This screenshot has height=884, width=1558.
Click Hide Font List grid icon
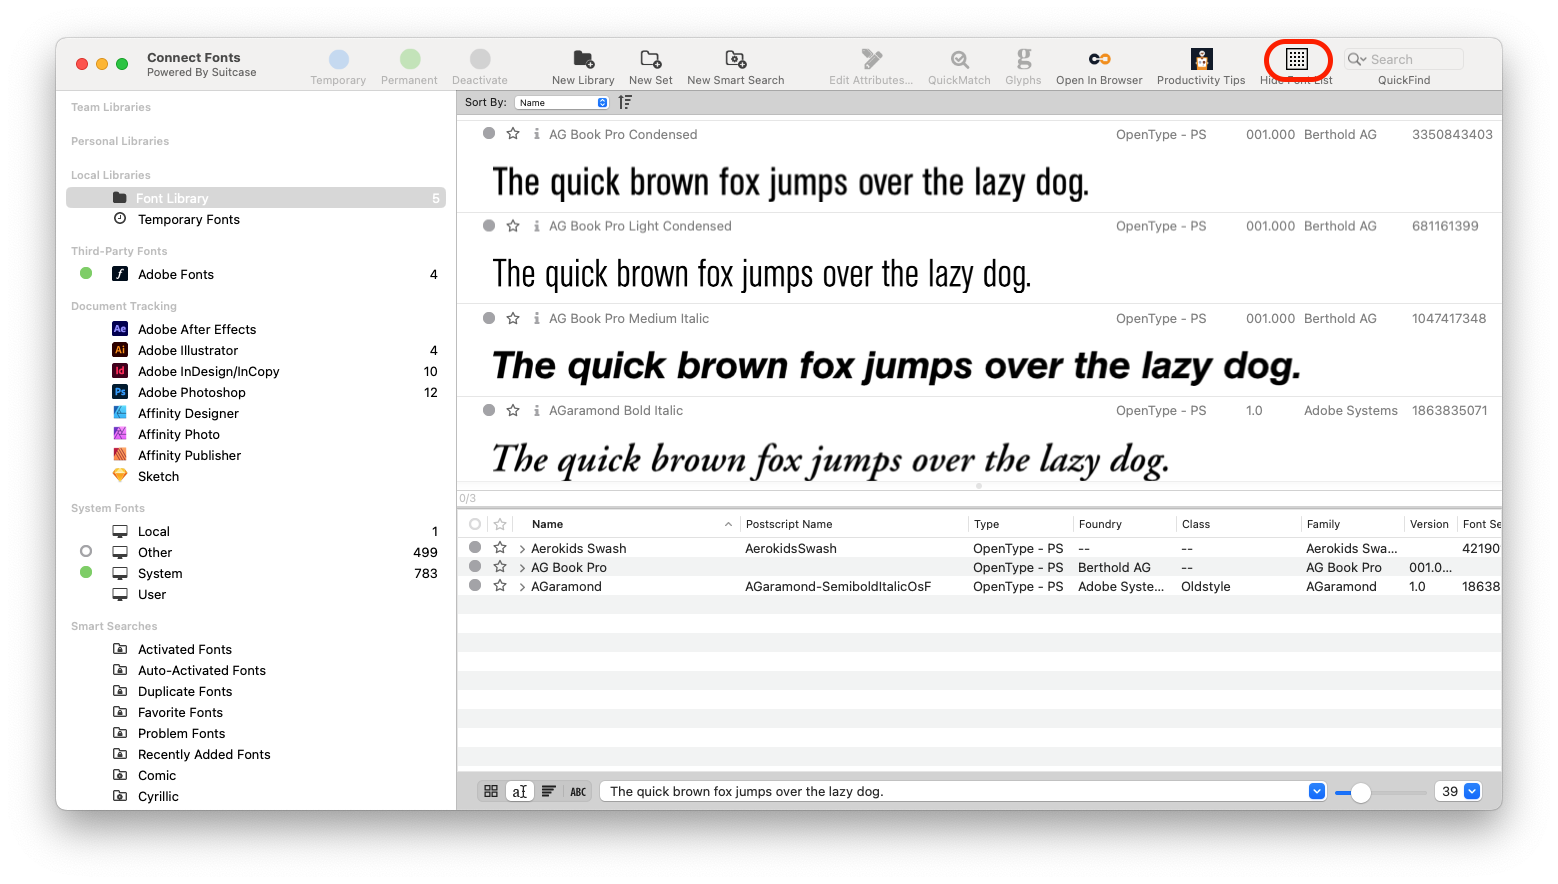[1297, 59]
